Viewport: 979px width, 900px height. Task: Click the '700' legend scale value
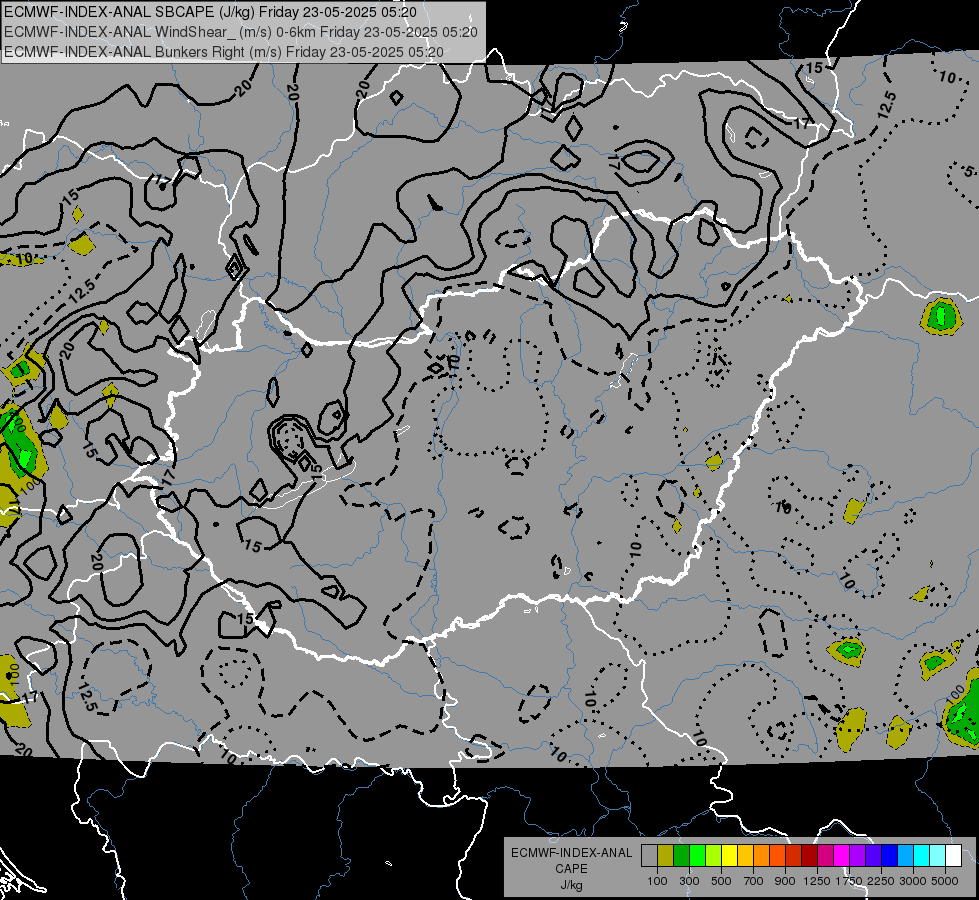(x=754, y=881)
